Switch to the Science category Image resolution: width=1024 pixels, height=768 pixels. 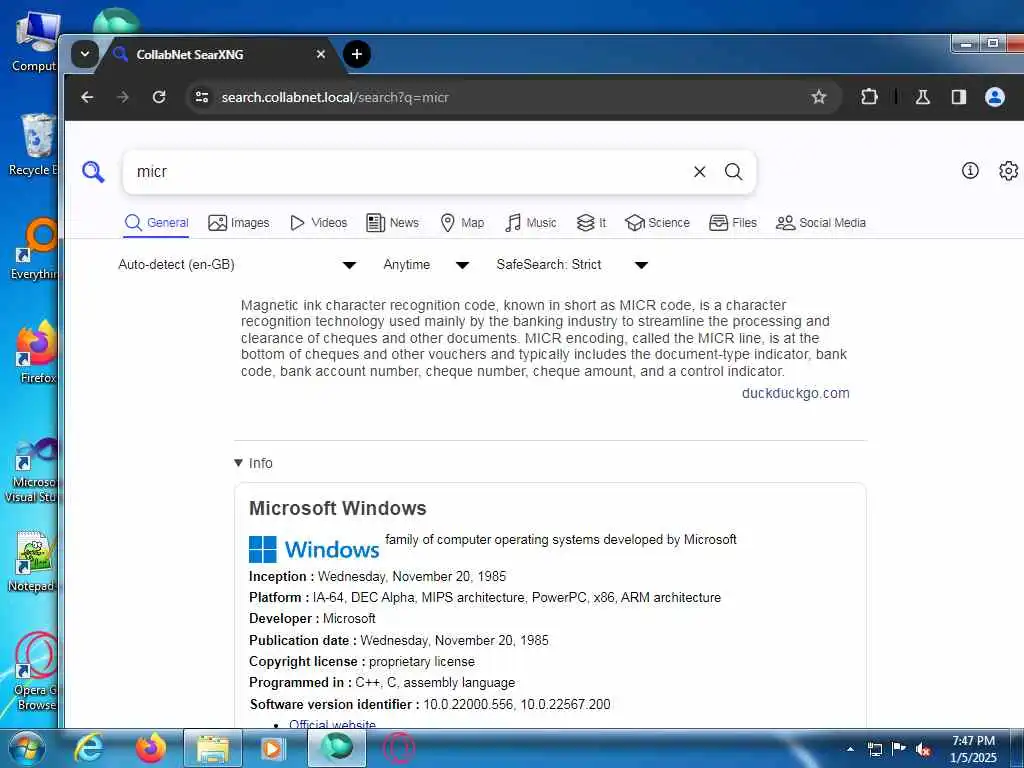point(657,223)
